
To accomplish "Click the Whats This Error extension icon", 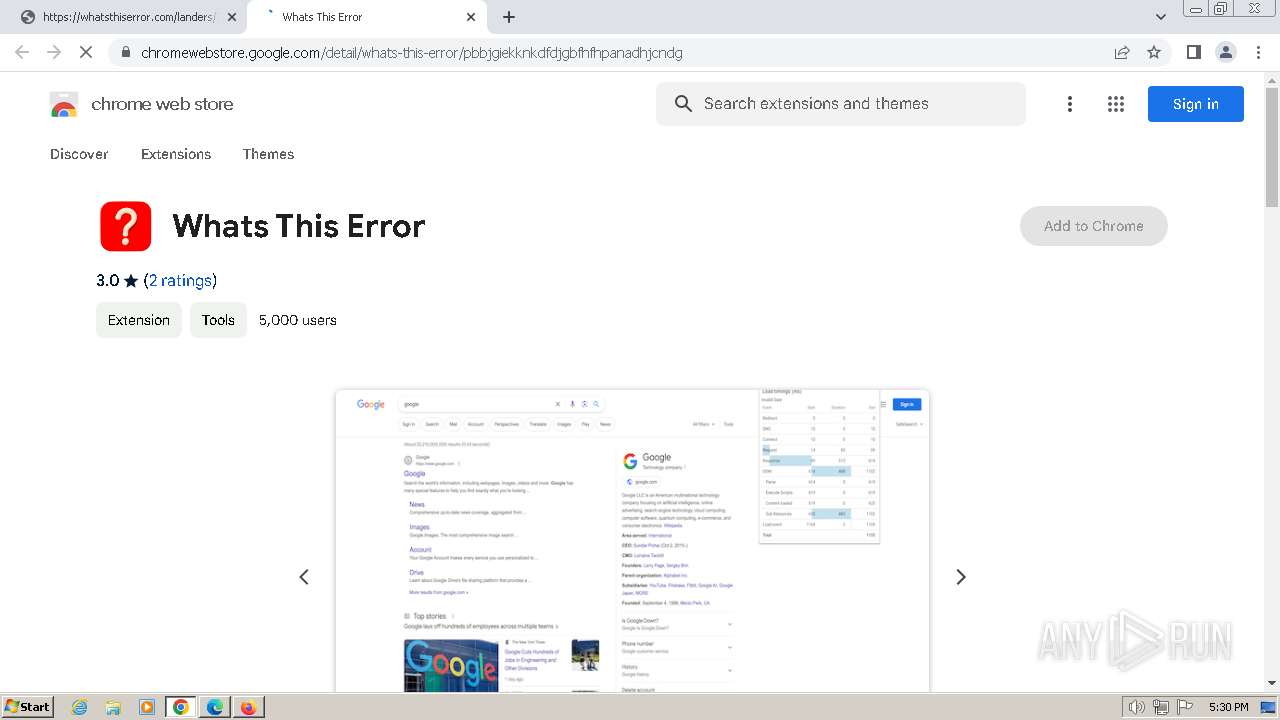I will coord(126,226).
